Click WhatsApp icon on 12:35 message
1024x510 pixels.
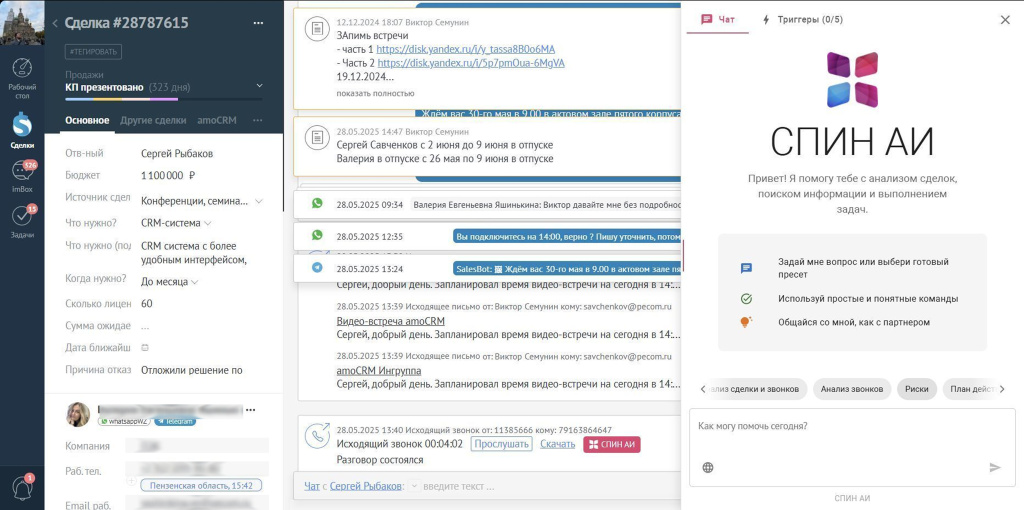tap(317, 236)
